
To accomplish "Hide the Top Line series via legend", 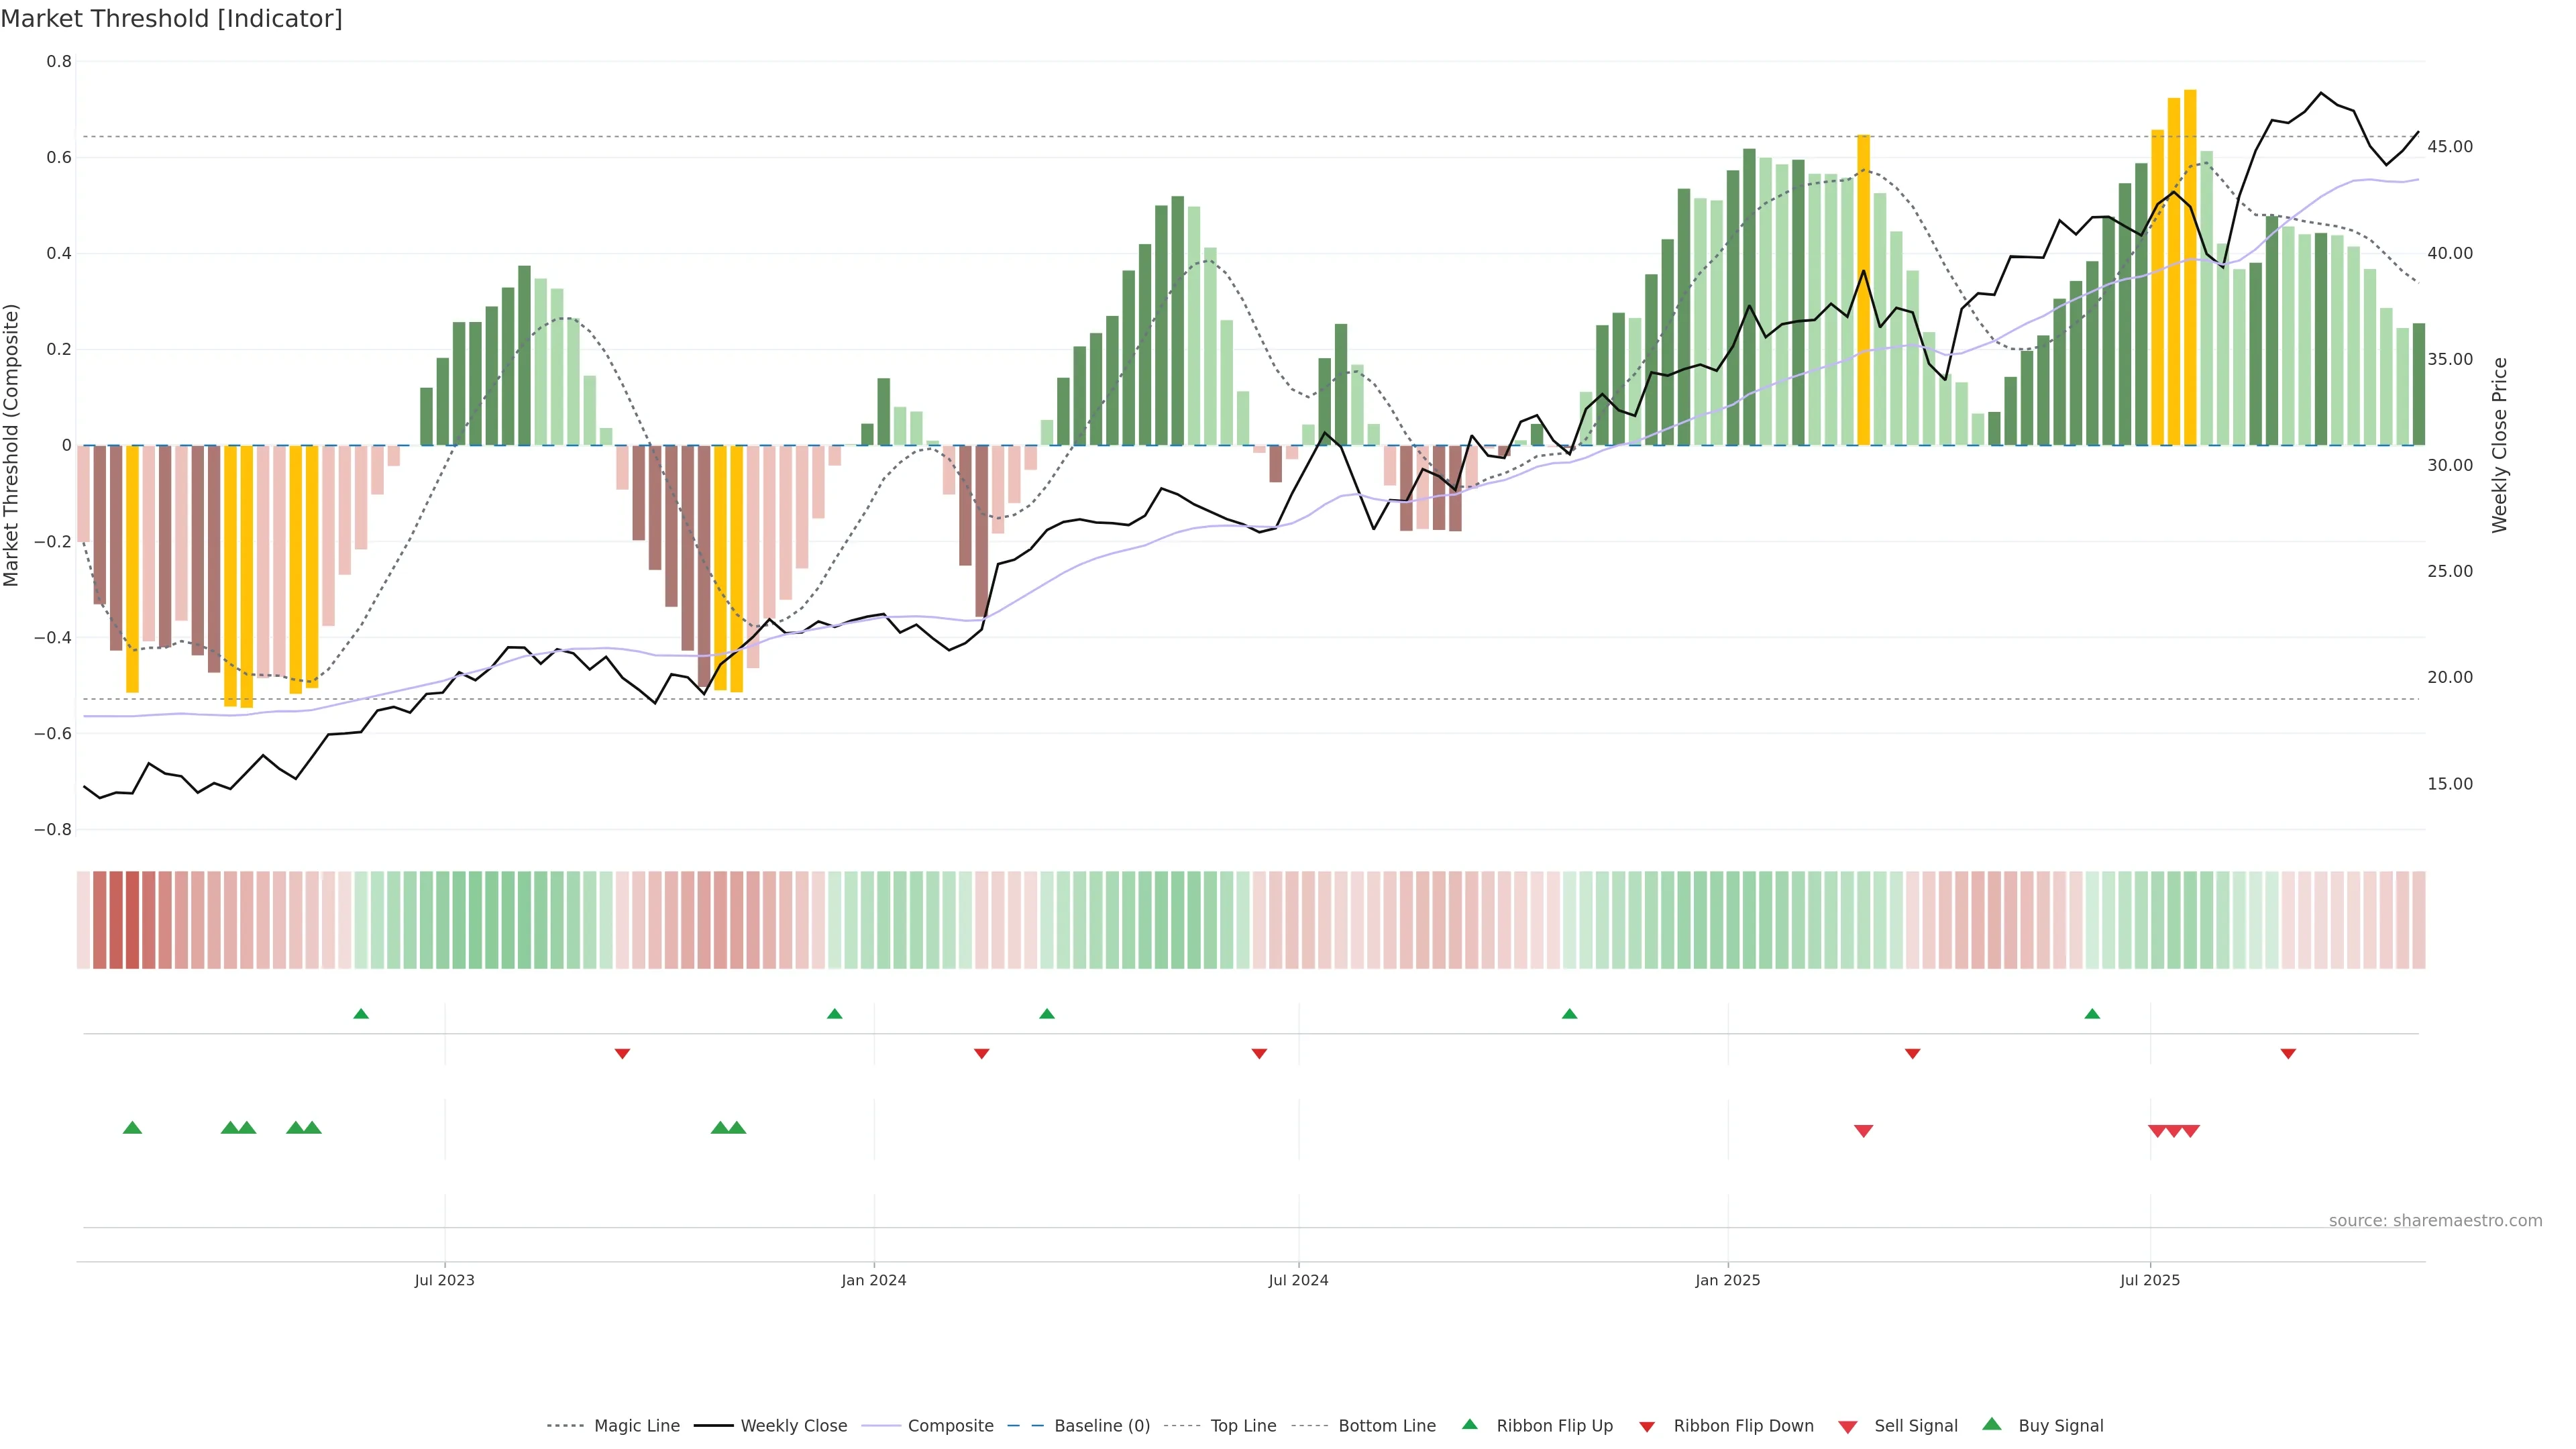I will [1243, 1426].
